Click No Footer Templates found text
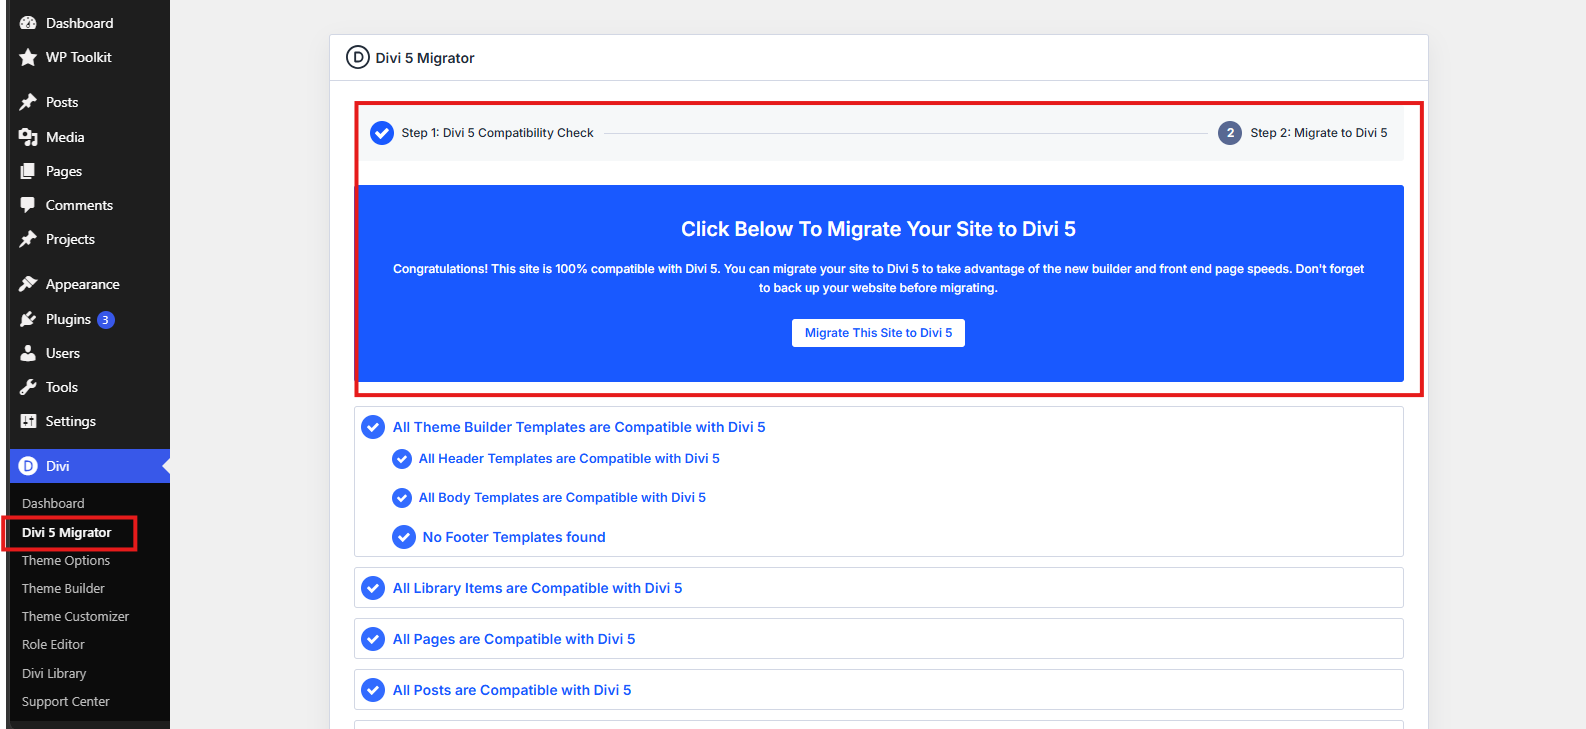 514,537
